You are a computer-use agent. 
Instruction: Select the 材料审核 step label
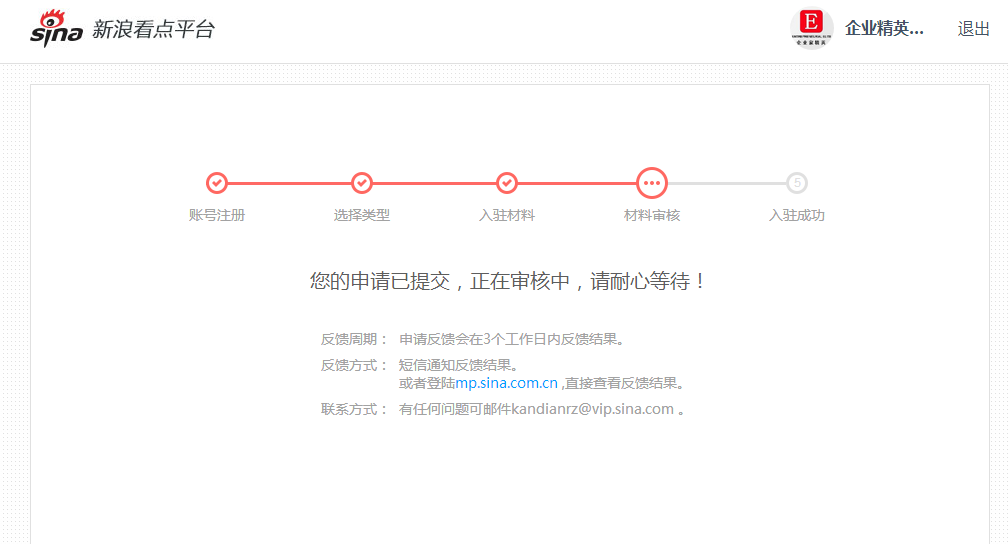(652, 215)
